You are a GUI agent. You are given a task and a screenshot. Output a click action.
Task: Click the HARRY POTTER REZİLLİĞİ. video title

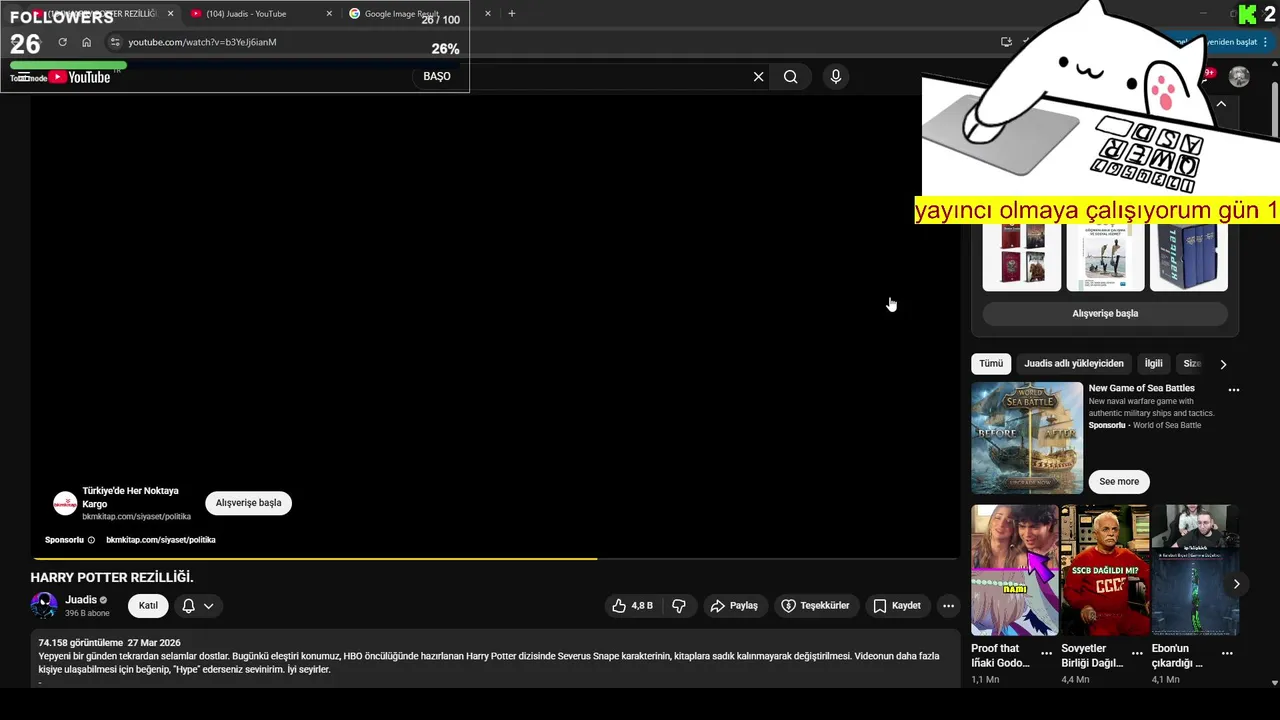pyautogui.click(x=112, y=577)
